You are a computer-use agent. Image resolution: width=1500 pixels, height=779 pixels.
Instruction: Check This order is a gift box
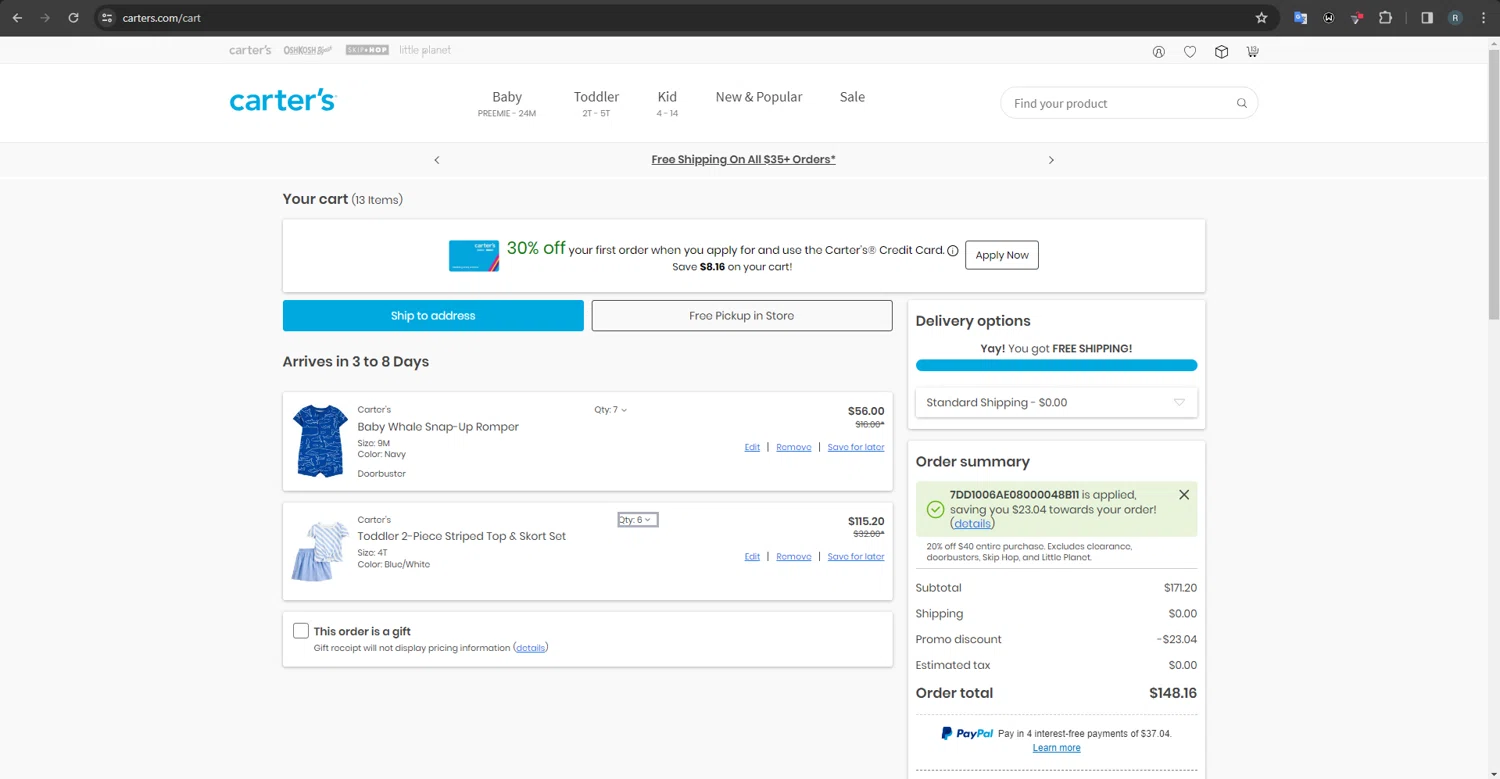point(301,631)
